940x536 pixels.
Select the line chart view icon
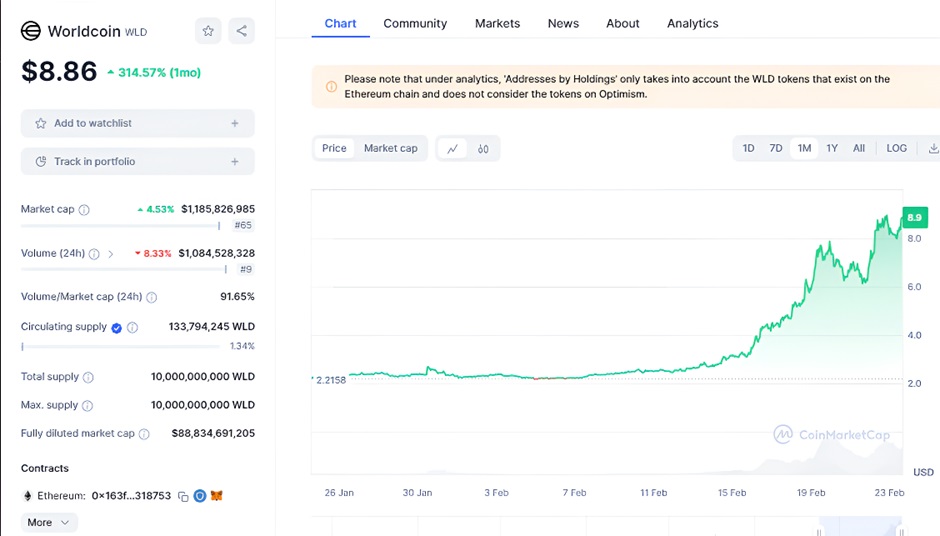click(x=453, y=148)
